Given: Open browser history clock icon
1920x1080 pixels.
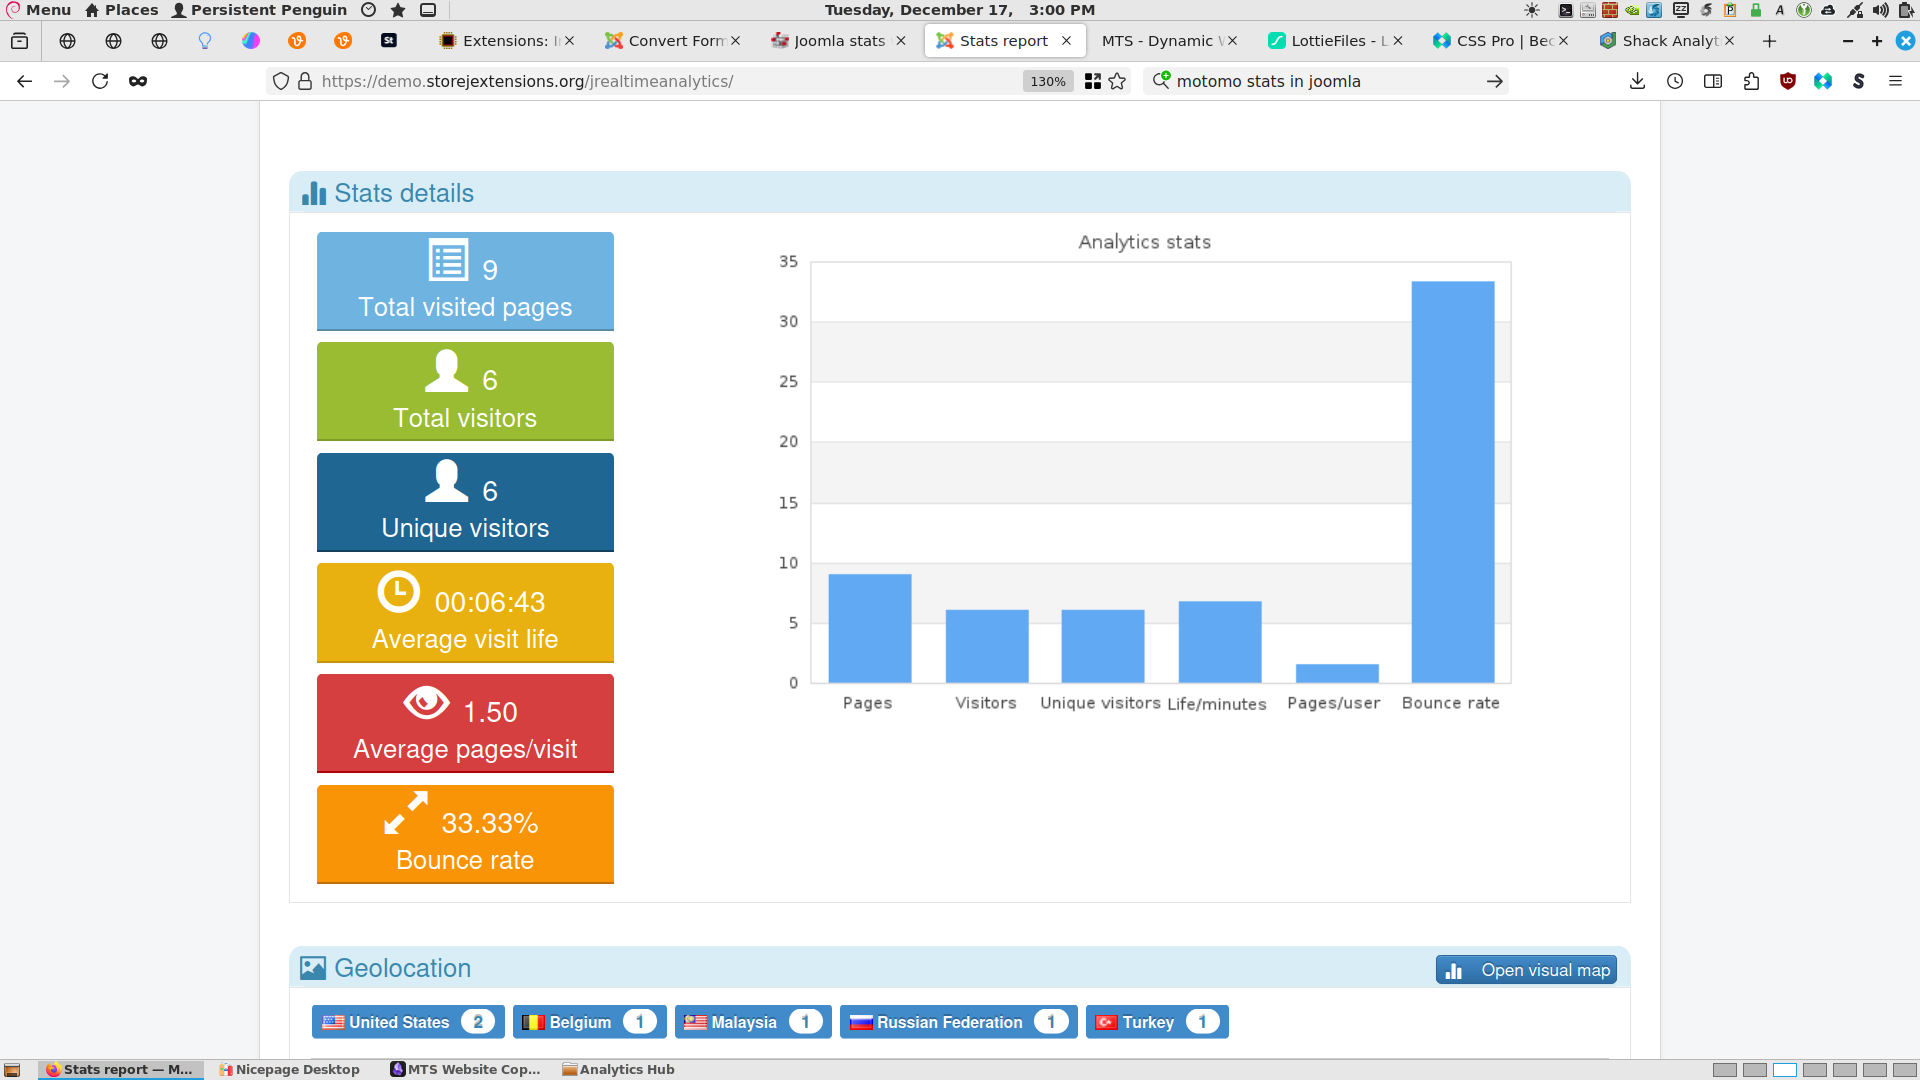Looking at the screenshot, I should click(x=1675, y=81).
